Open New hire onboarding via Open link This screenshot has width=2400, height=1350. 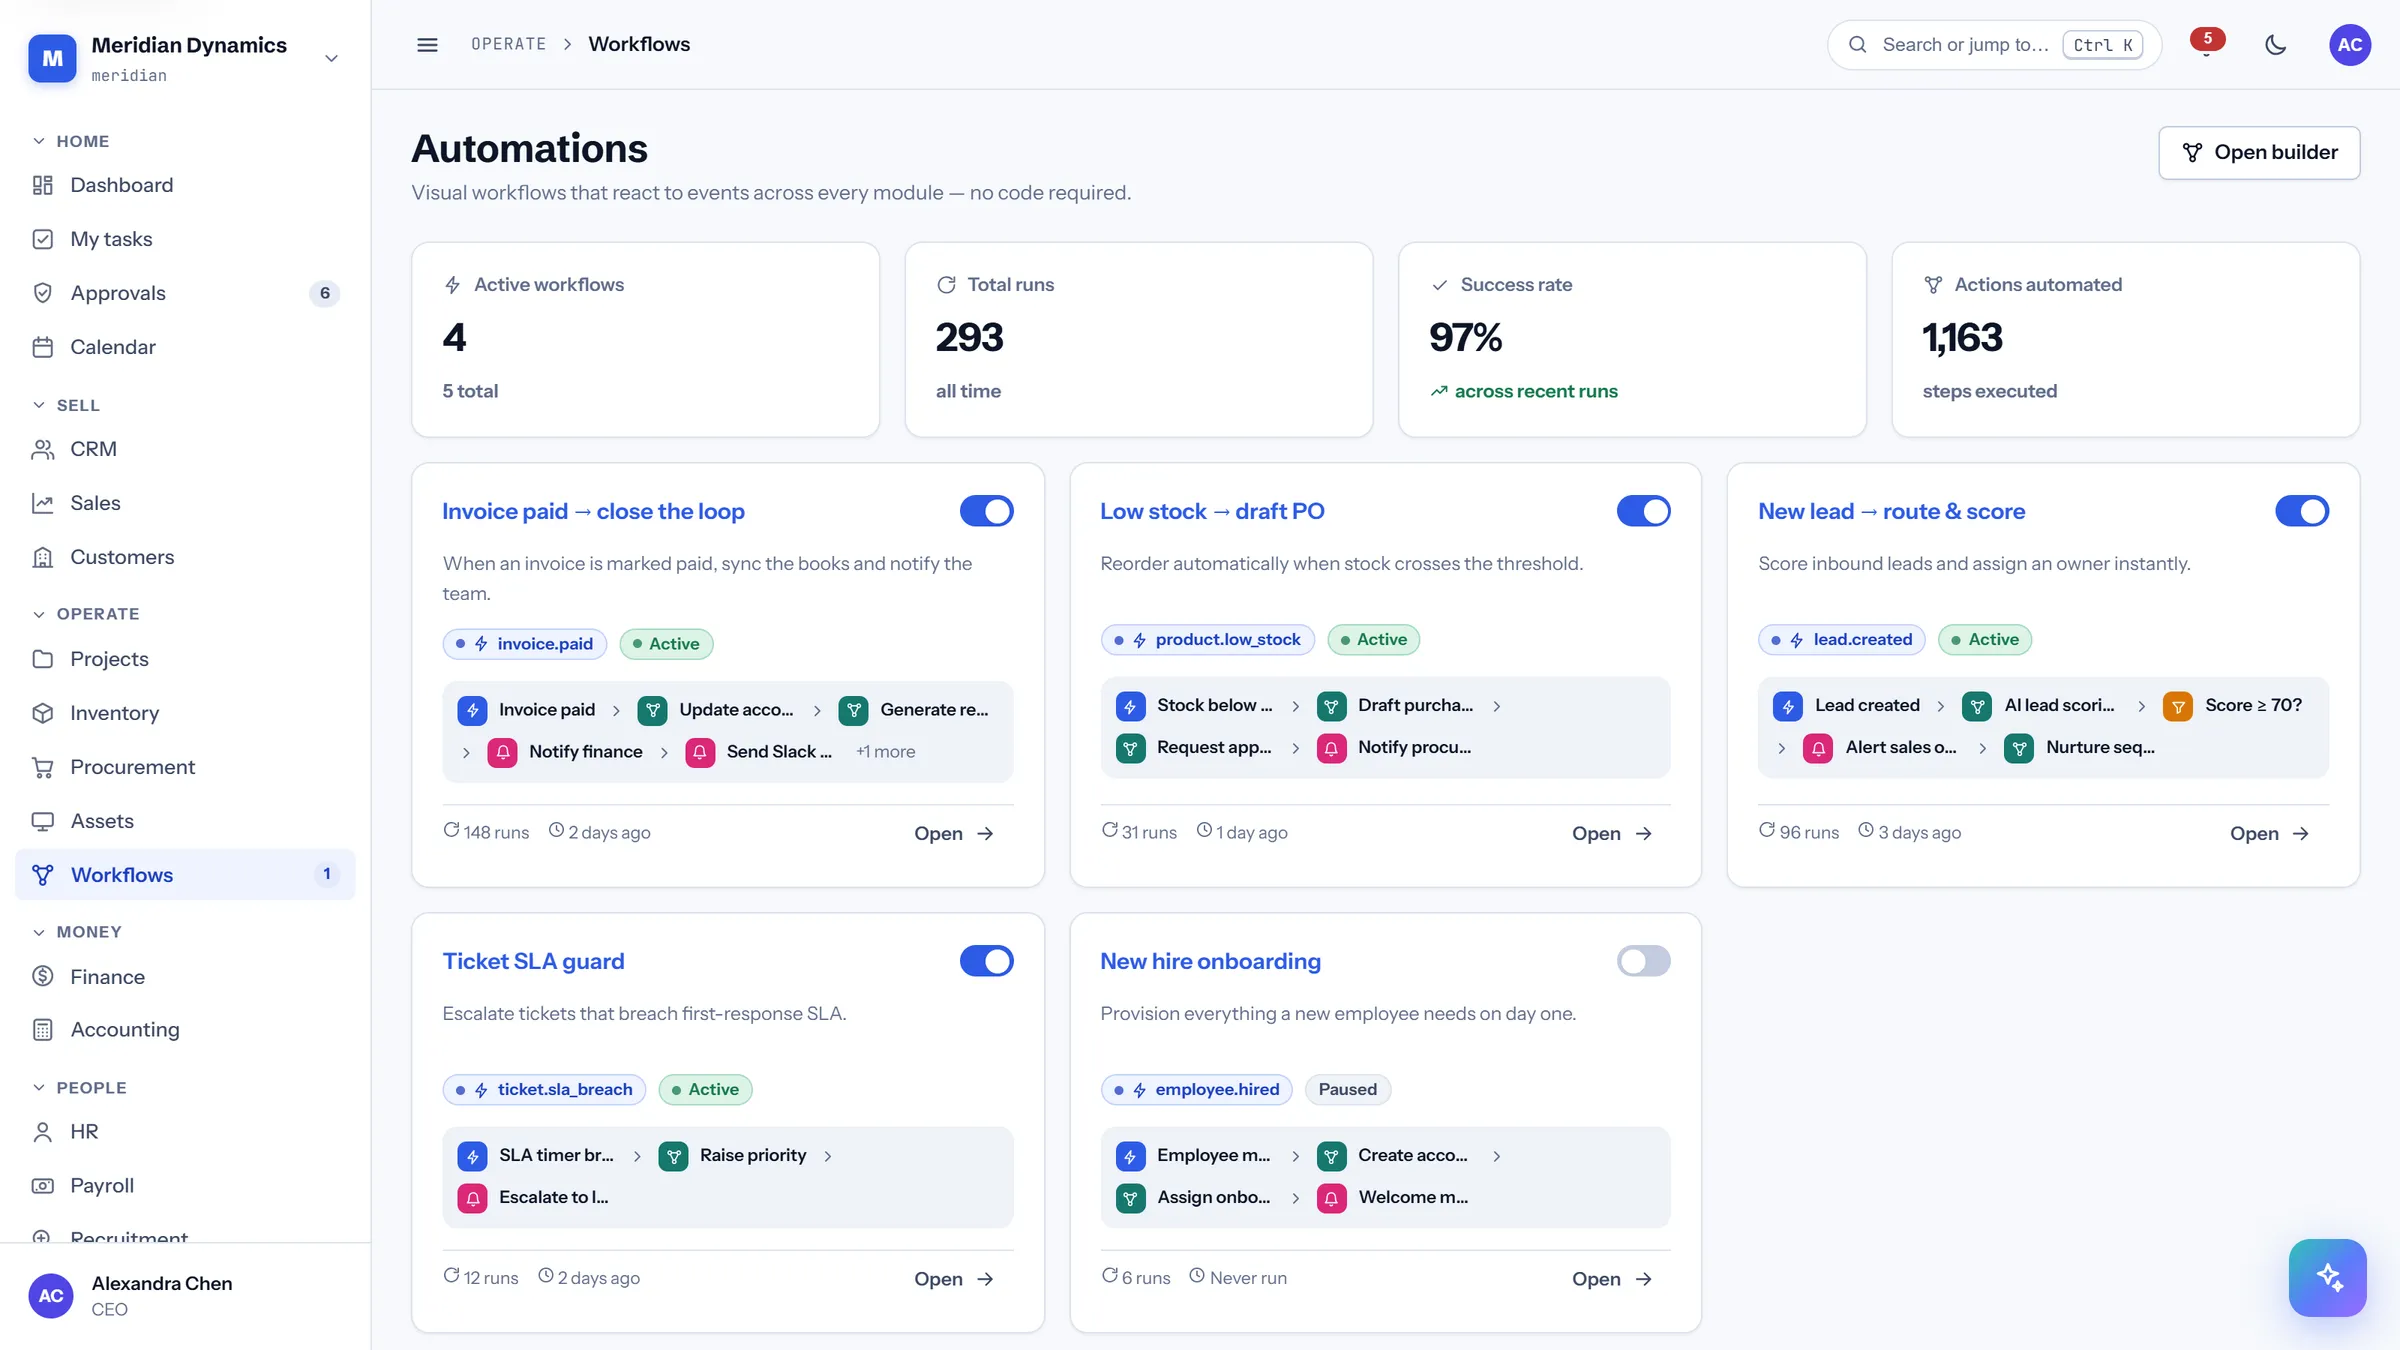click(x=1612, y=1280)
